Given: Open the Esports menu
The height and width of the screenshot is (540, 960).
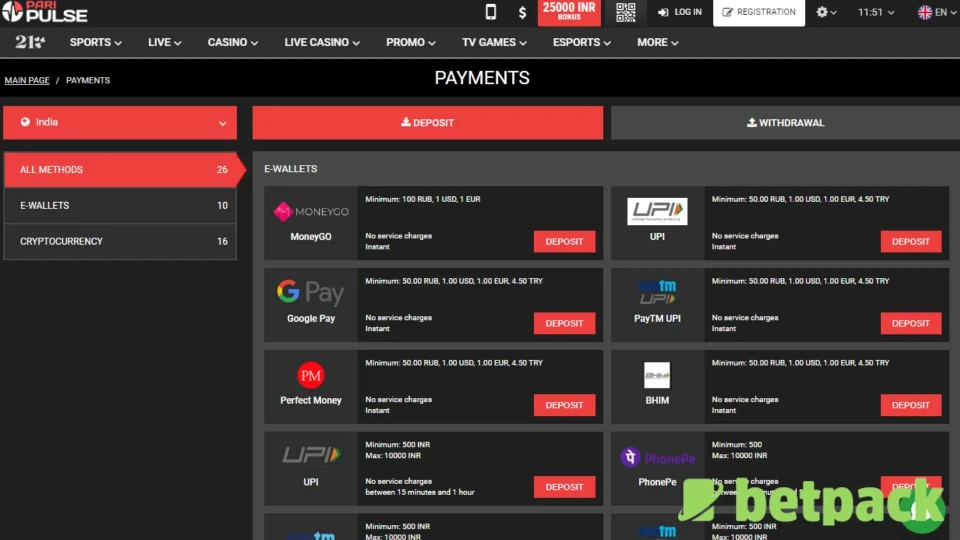Looking at the screenshot, I should [x=582, y=42].
